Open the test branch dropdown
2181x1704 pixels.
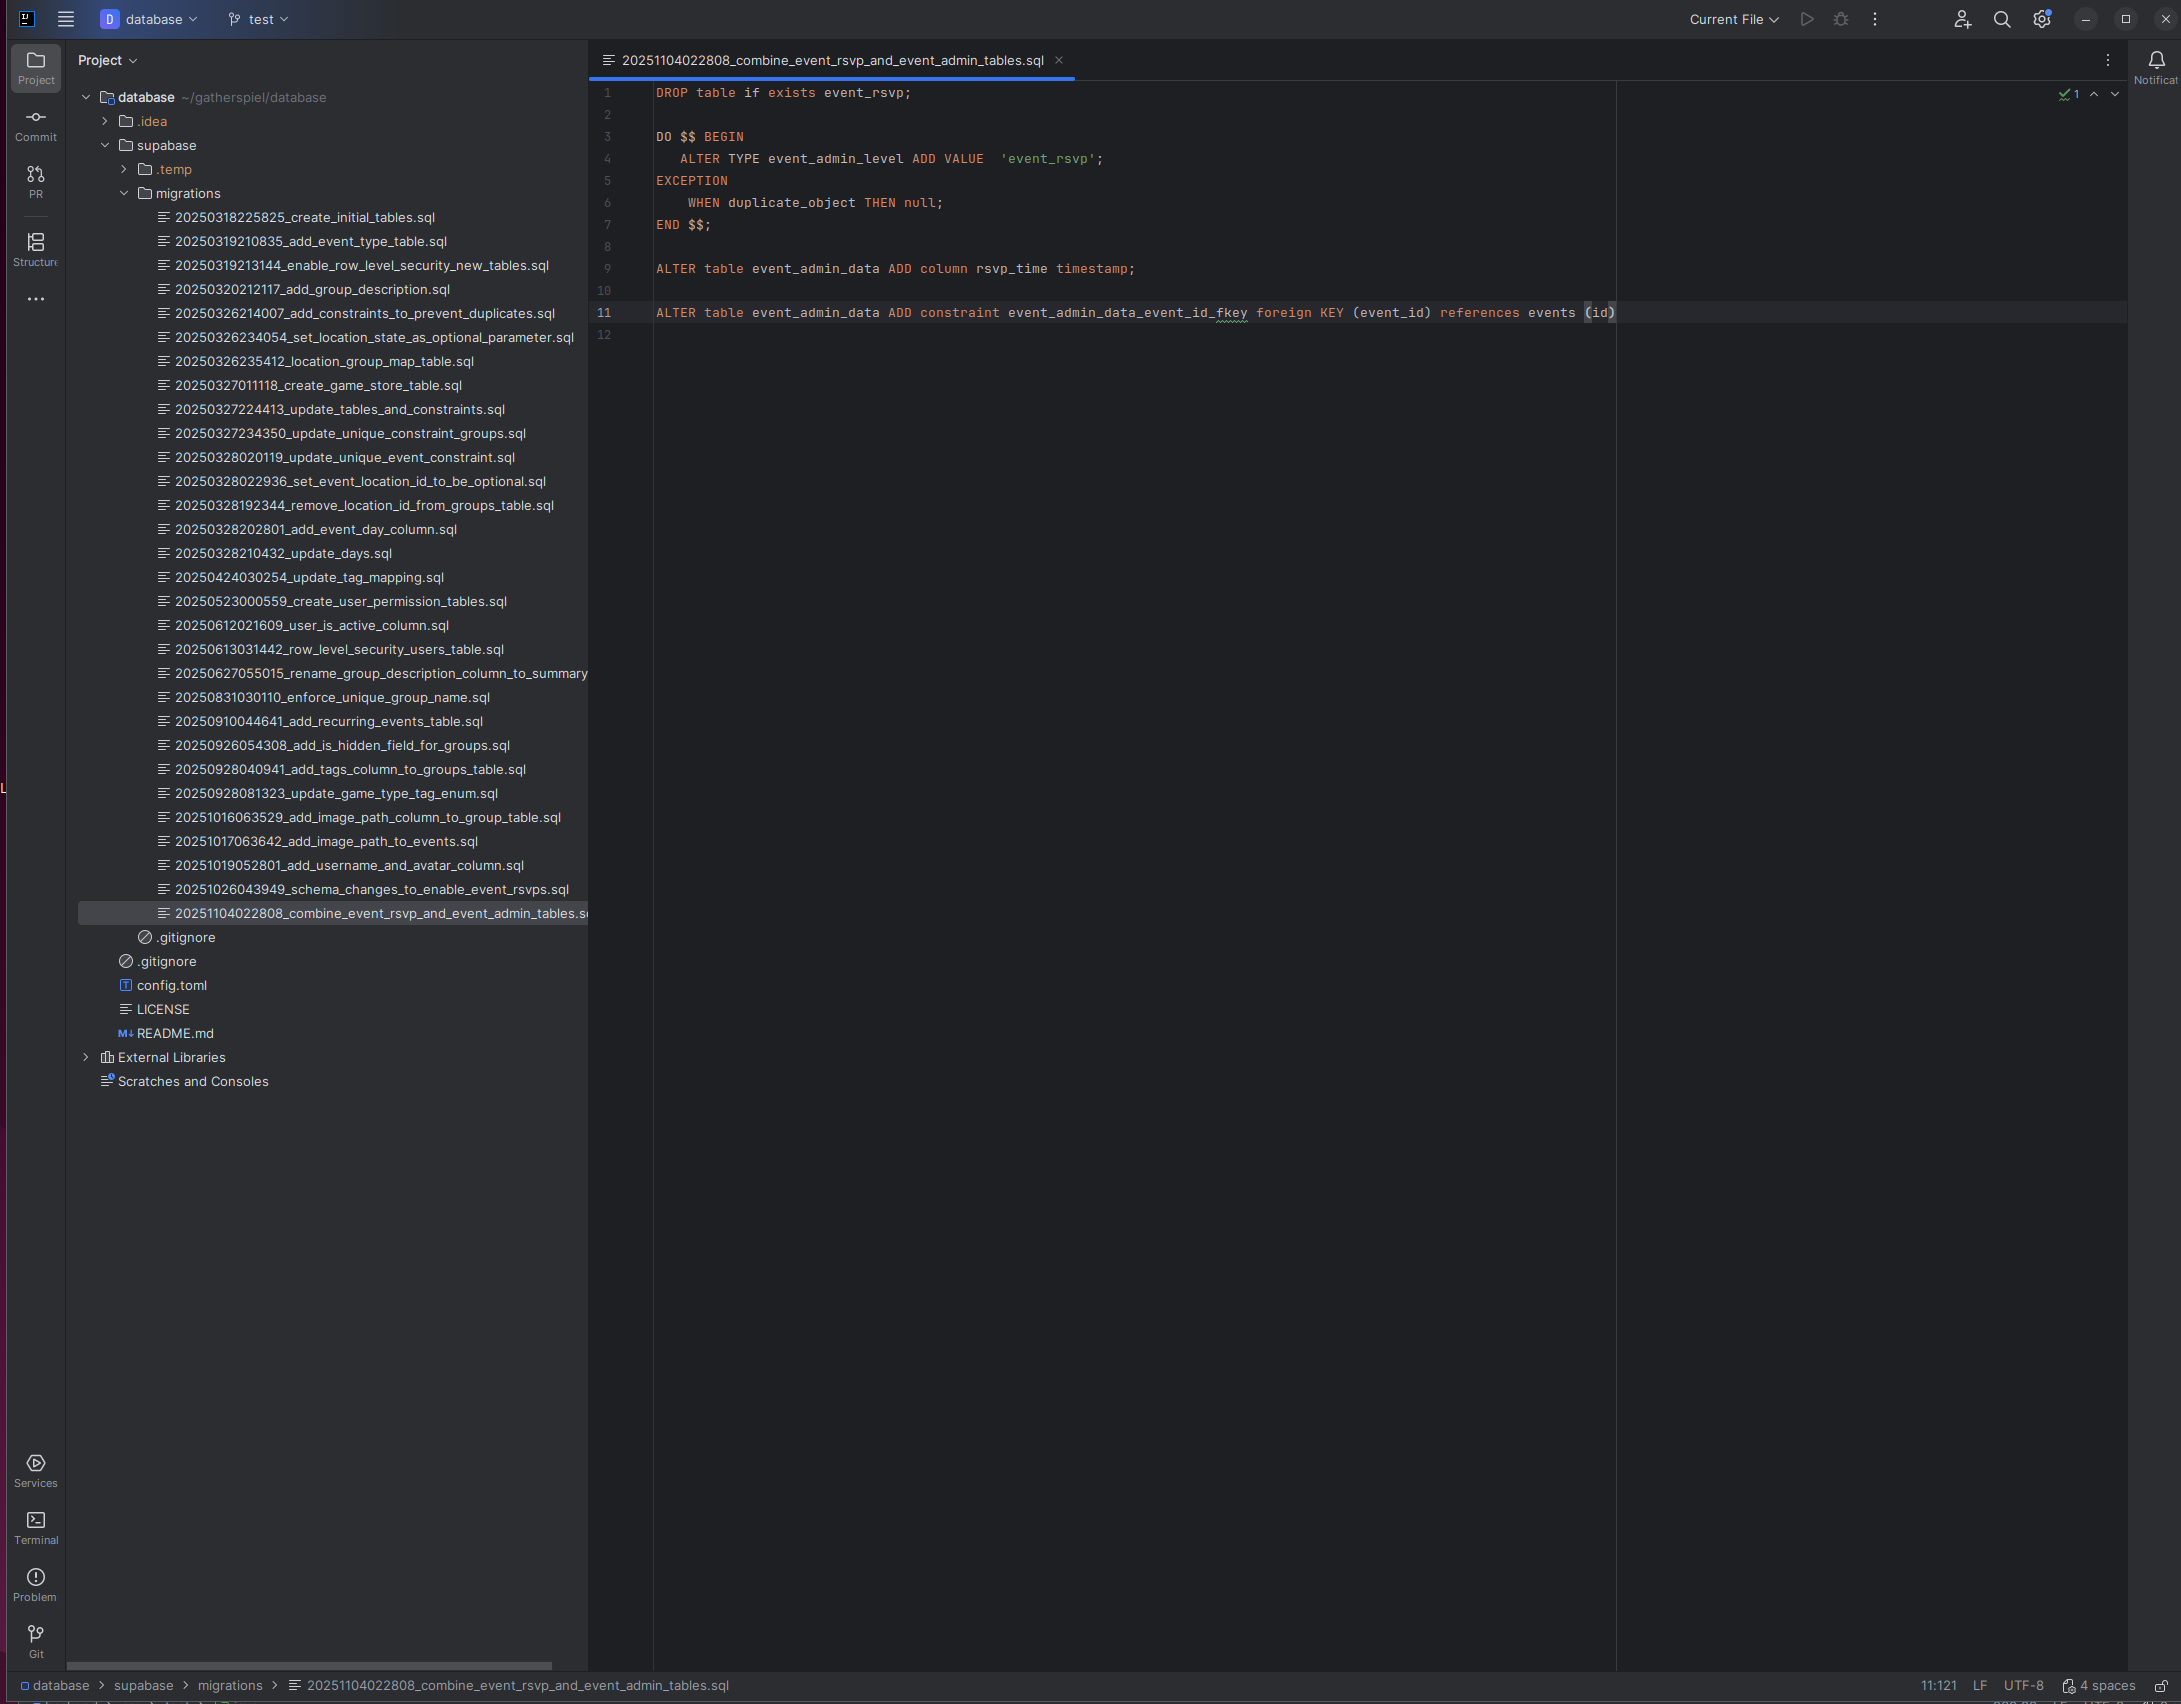pyautogui.click(x=258, y=19)
